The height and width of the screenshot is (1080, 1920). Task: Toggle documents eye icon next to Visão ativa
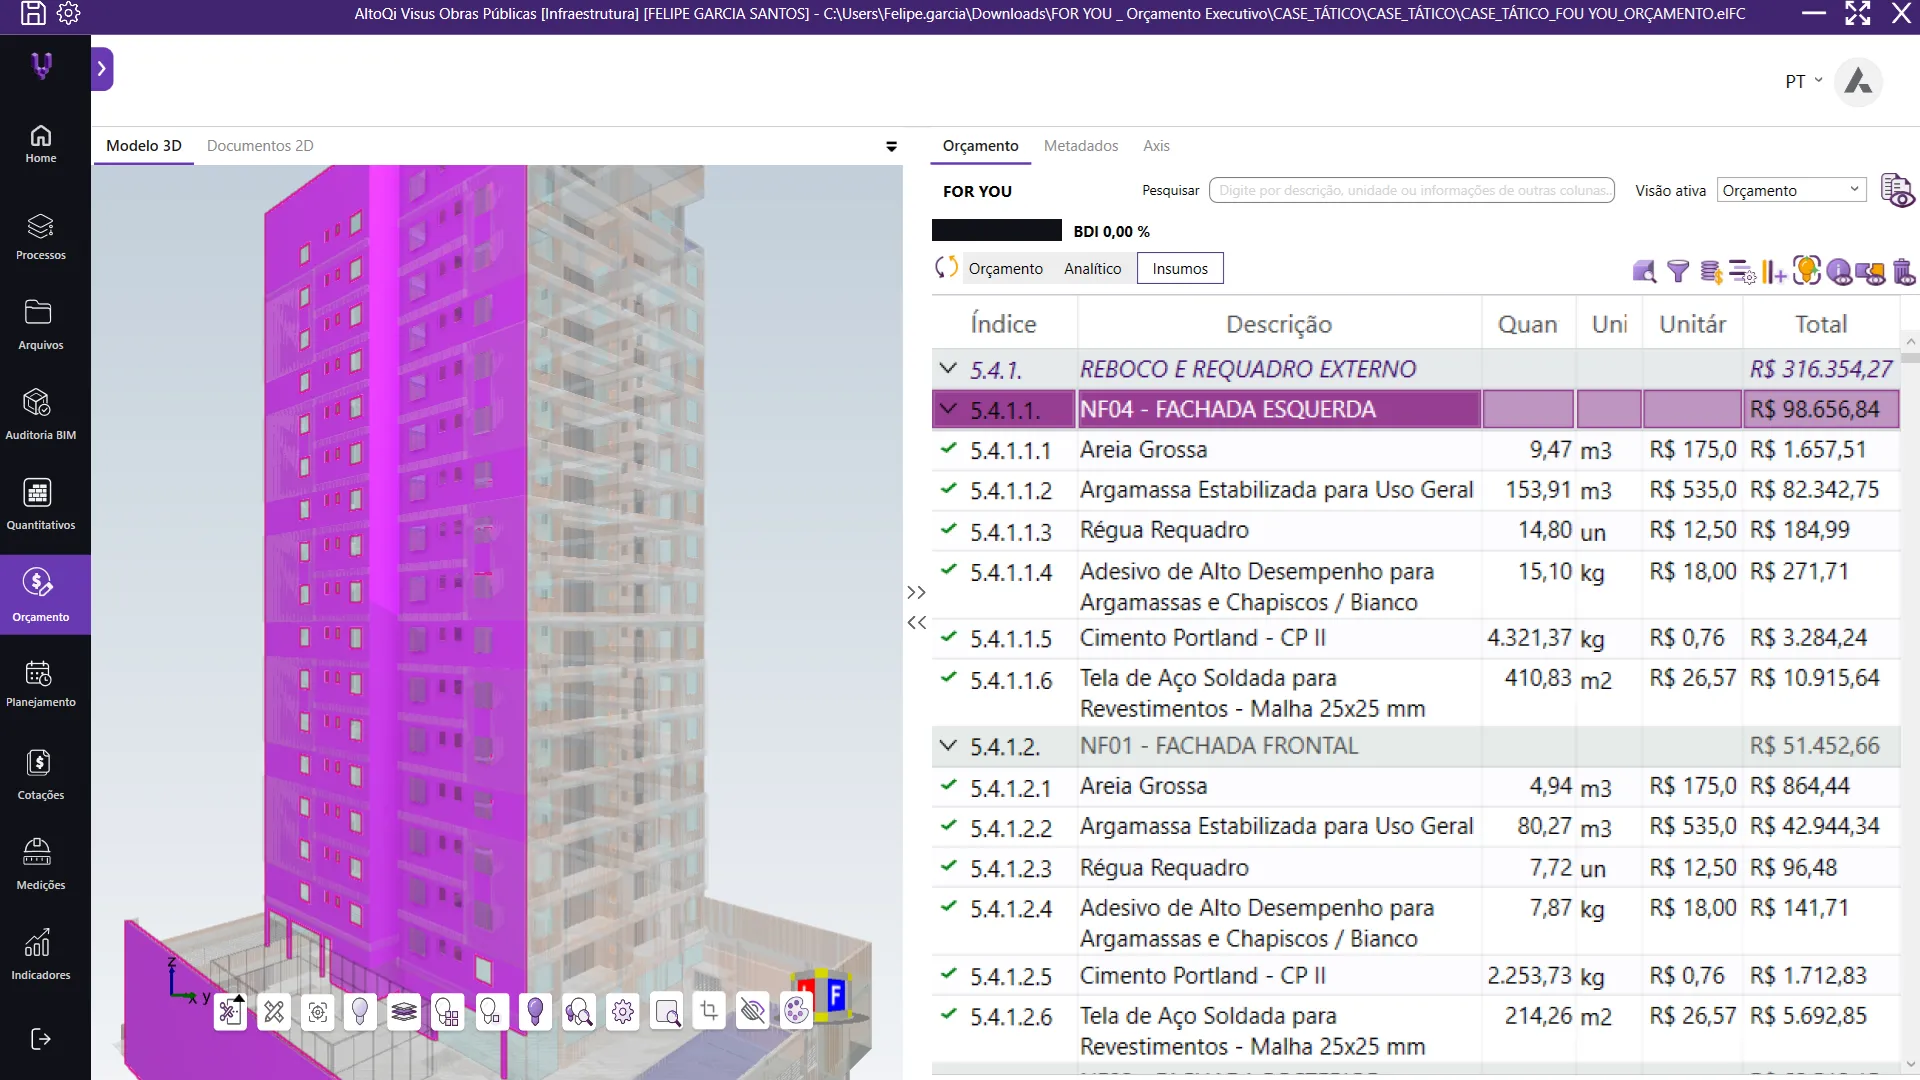point(1897,190)
